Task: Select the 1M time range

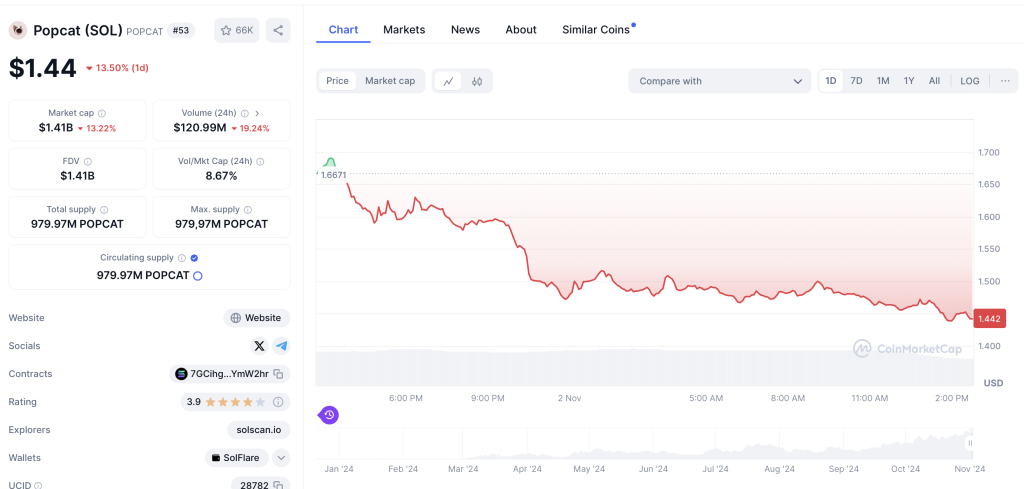Action: (x=883, y=81)
